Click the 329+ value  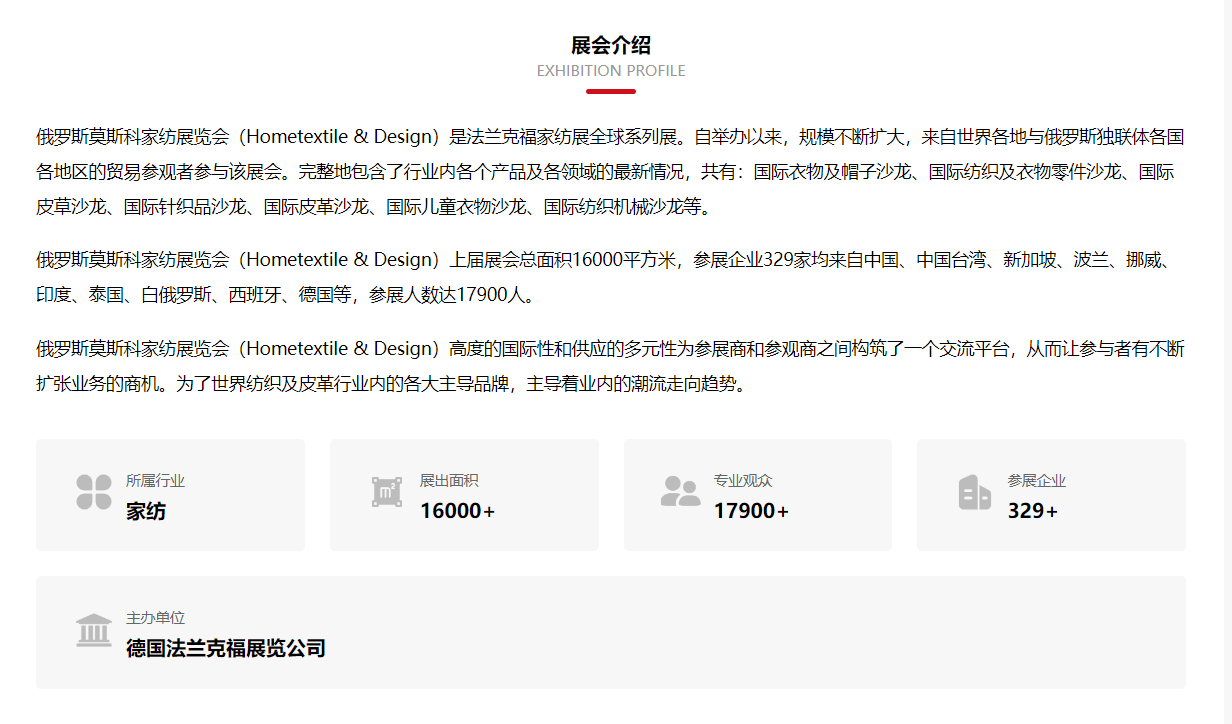[x=1033, y=511]
